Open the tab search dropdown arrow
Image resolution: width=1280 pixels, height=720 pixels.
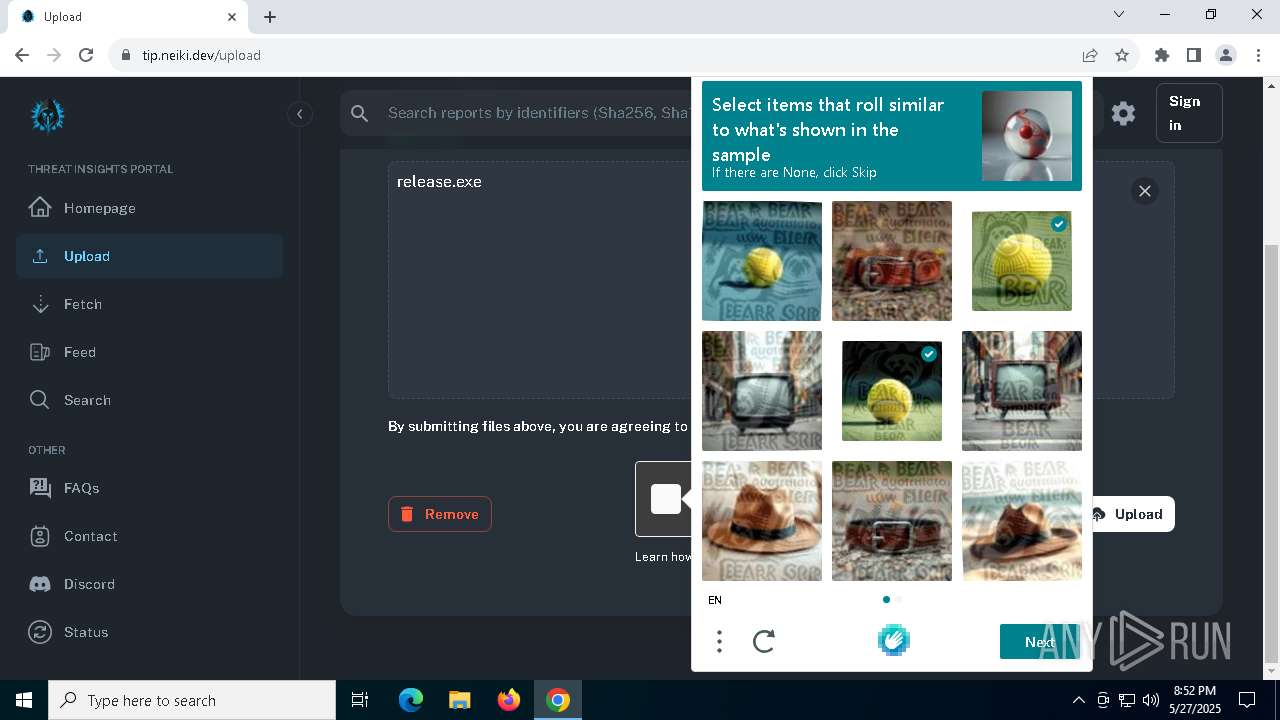coord(1119,15)
